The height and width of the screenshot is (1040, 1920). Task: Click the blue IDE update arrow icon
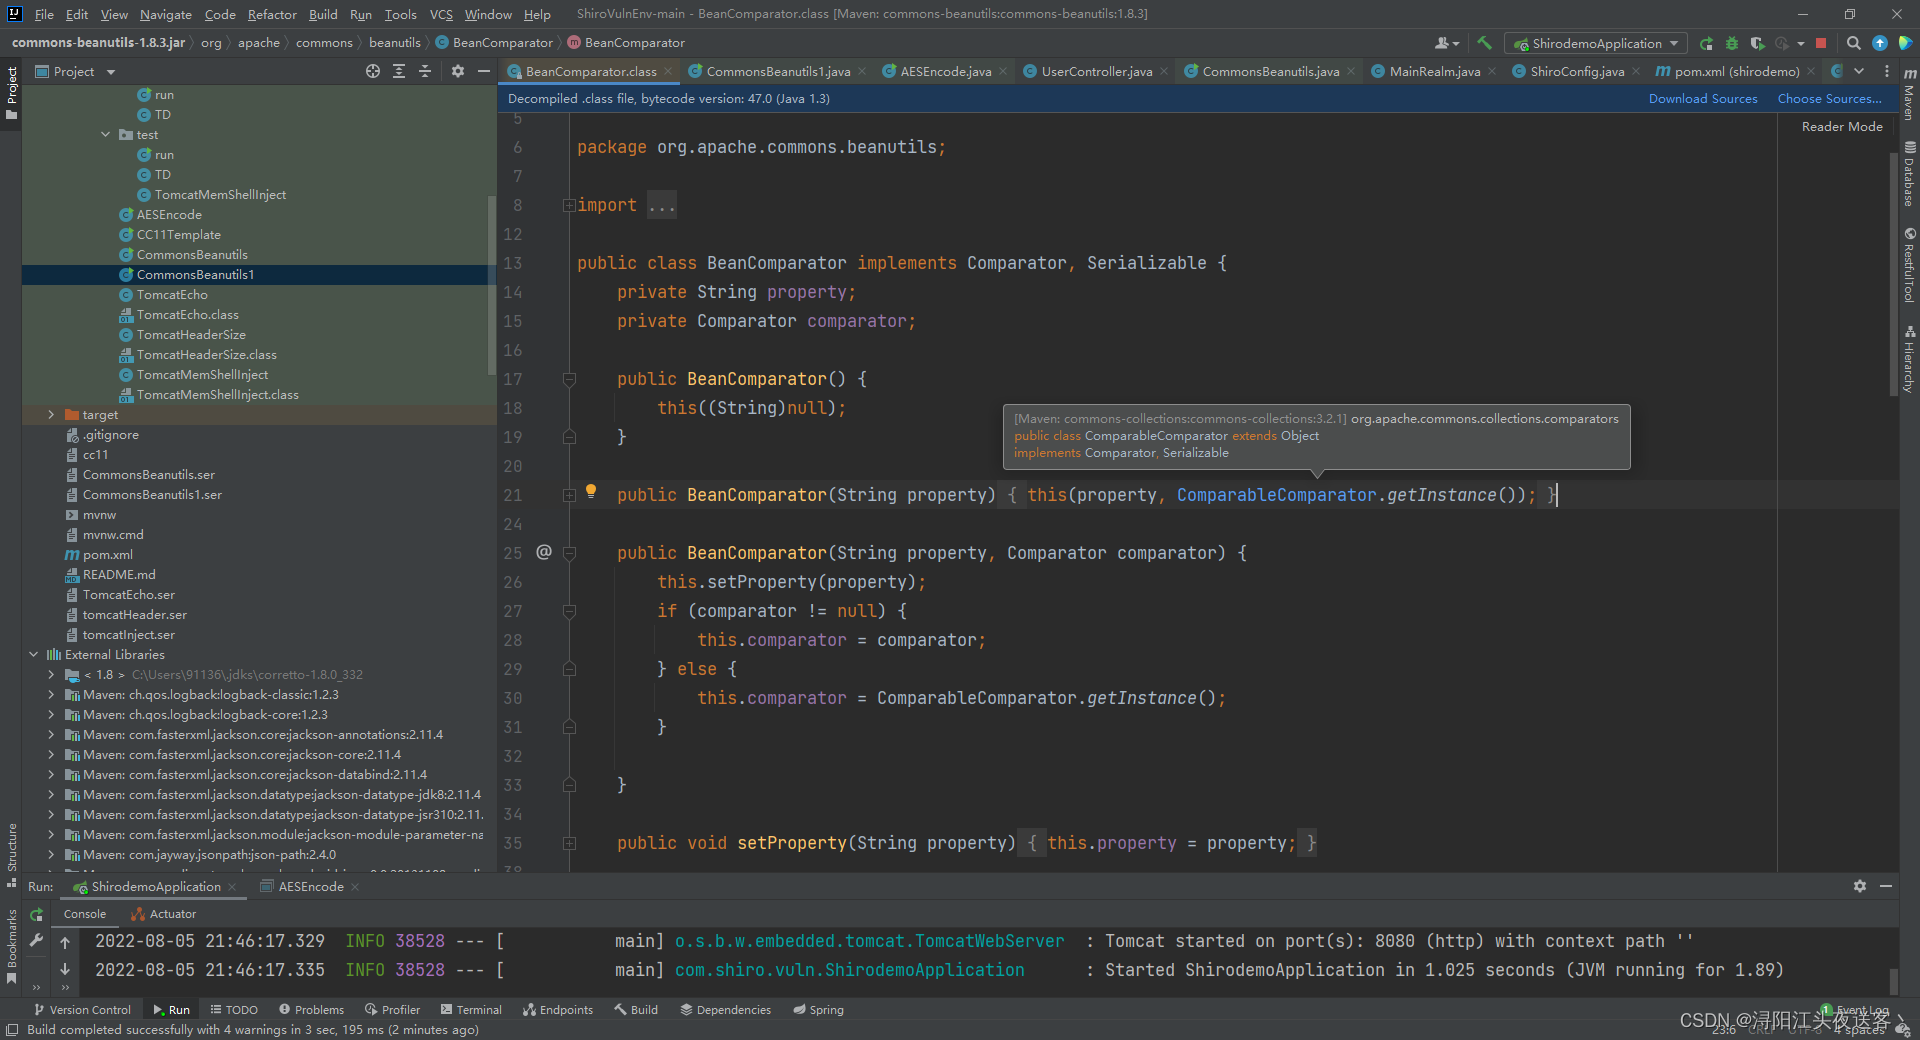pyautogui.click(x=1880, y=43)
